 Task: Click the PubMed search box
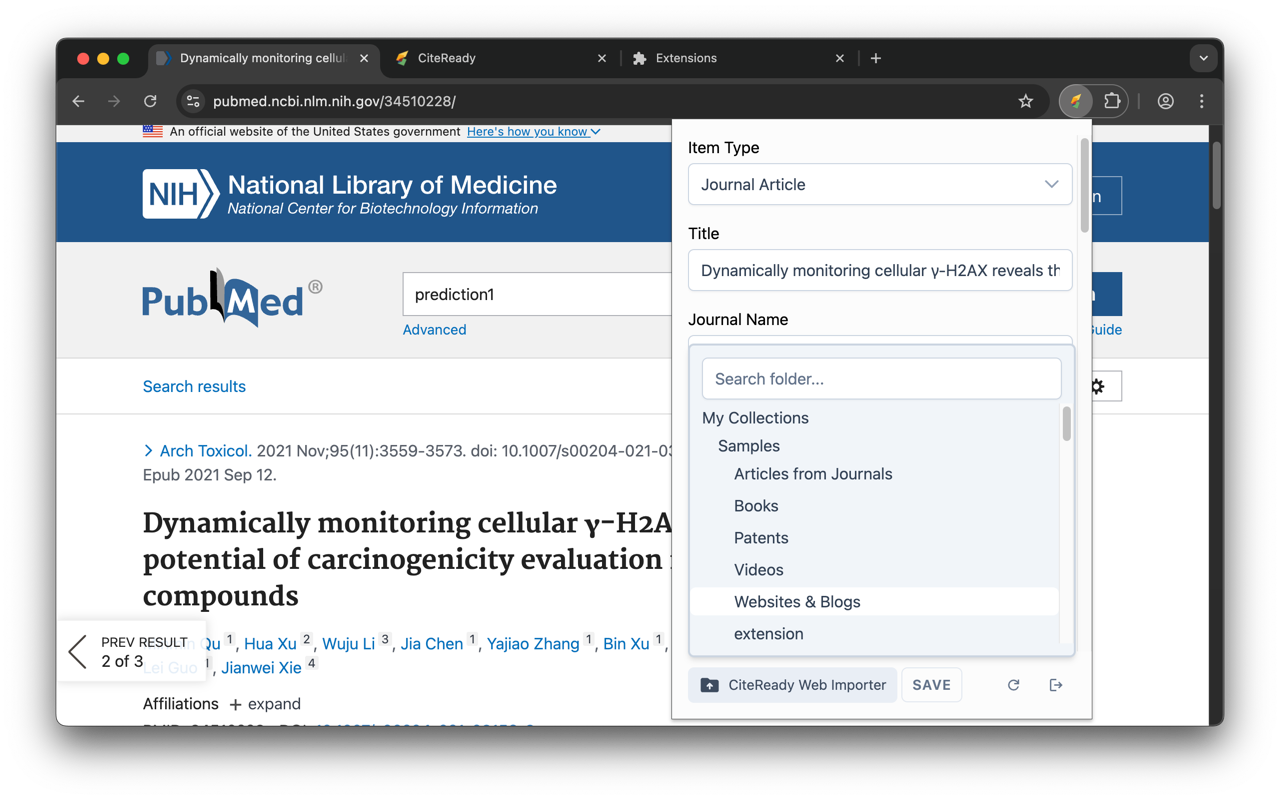(537, 294)
